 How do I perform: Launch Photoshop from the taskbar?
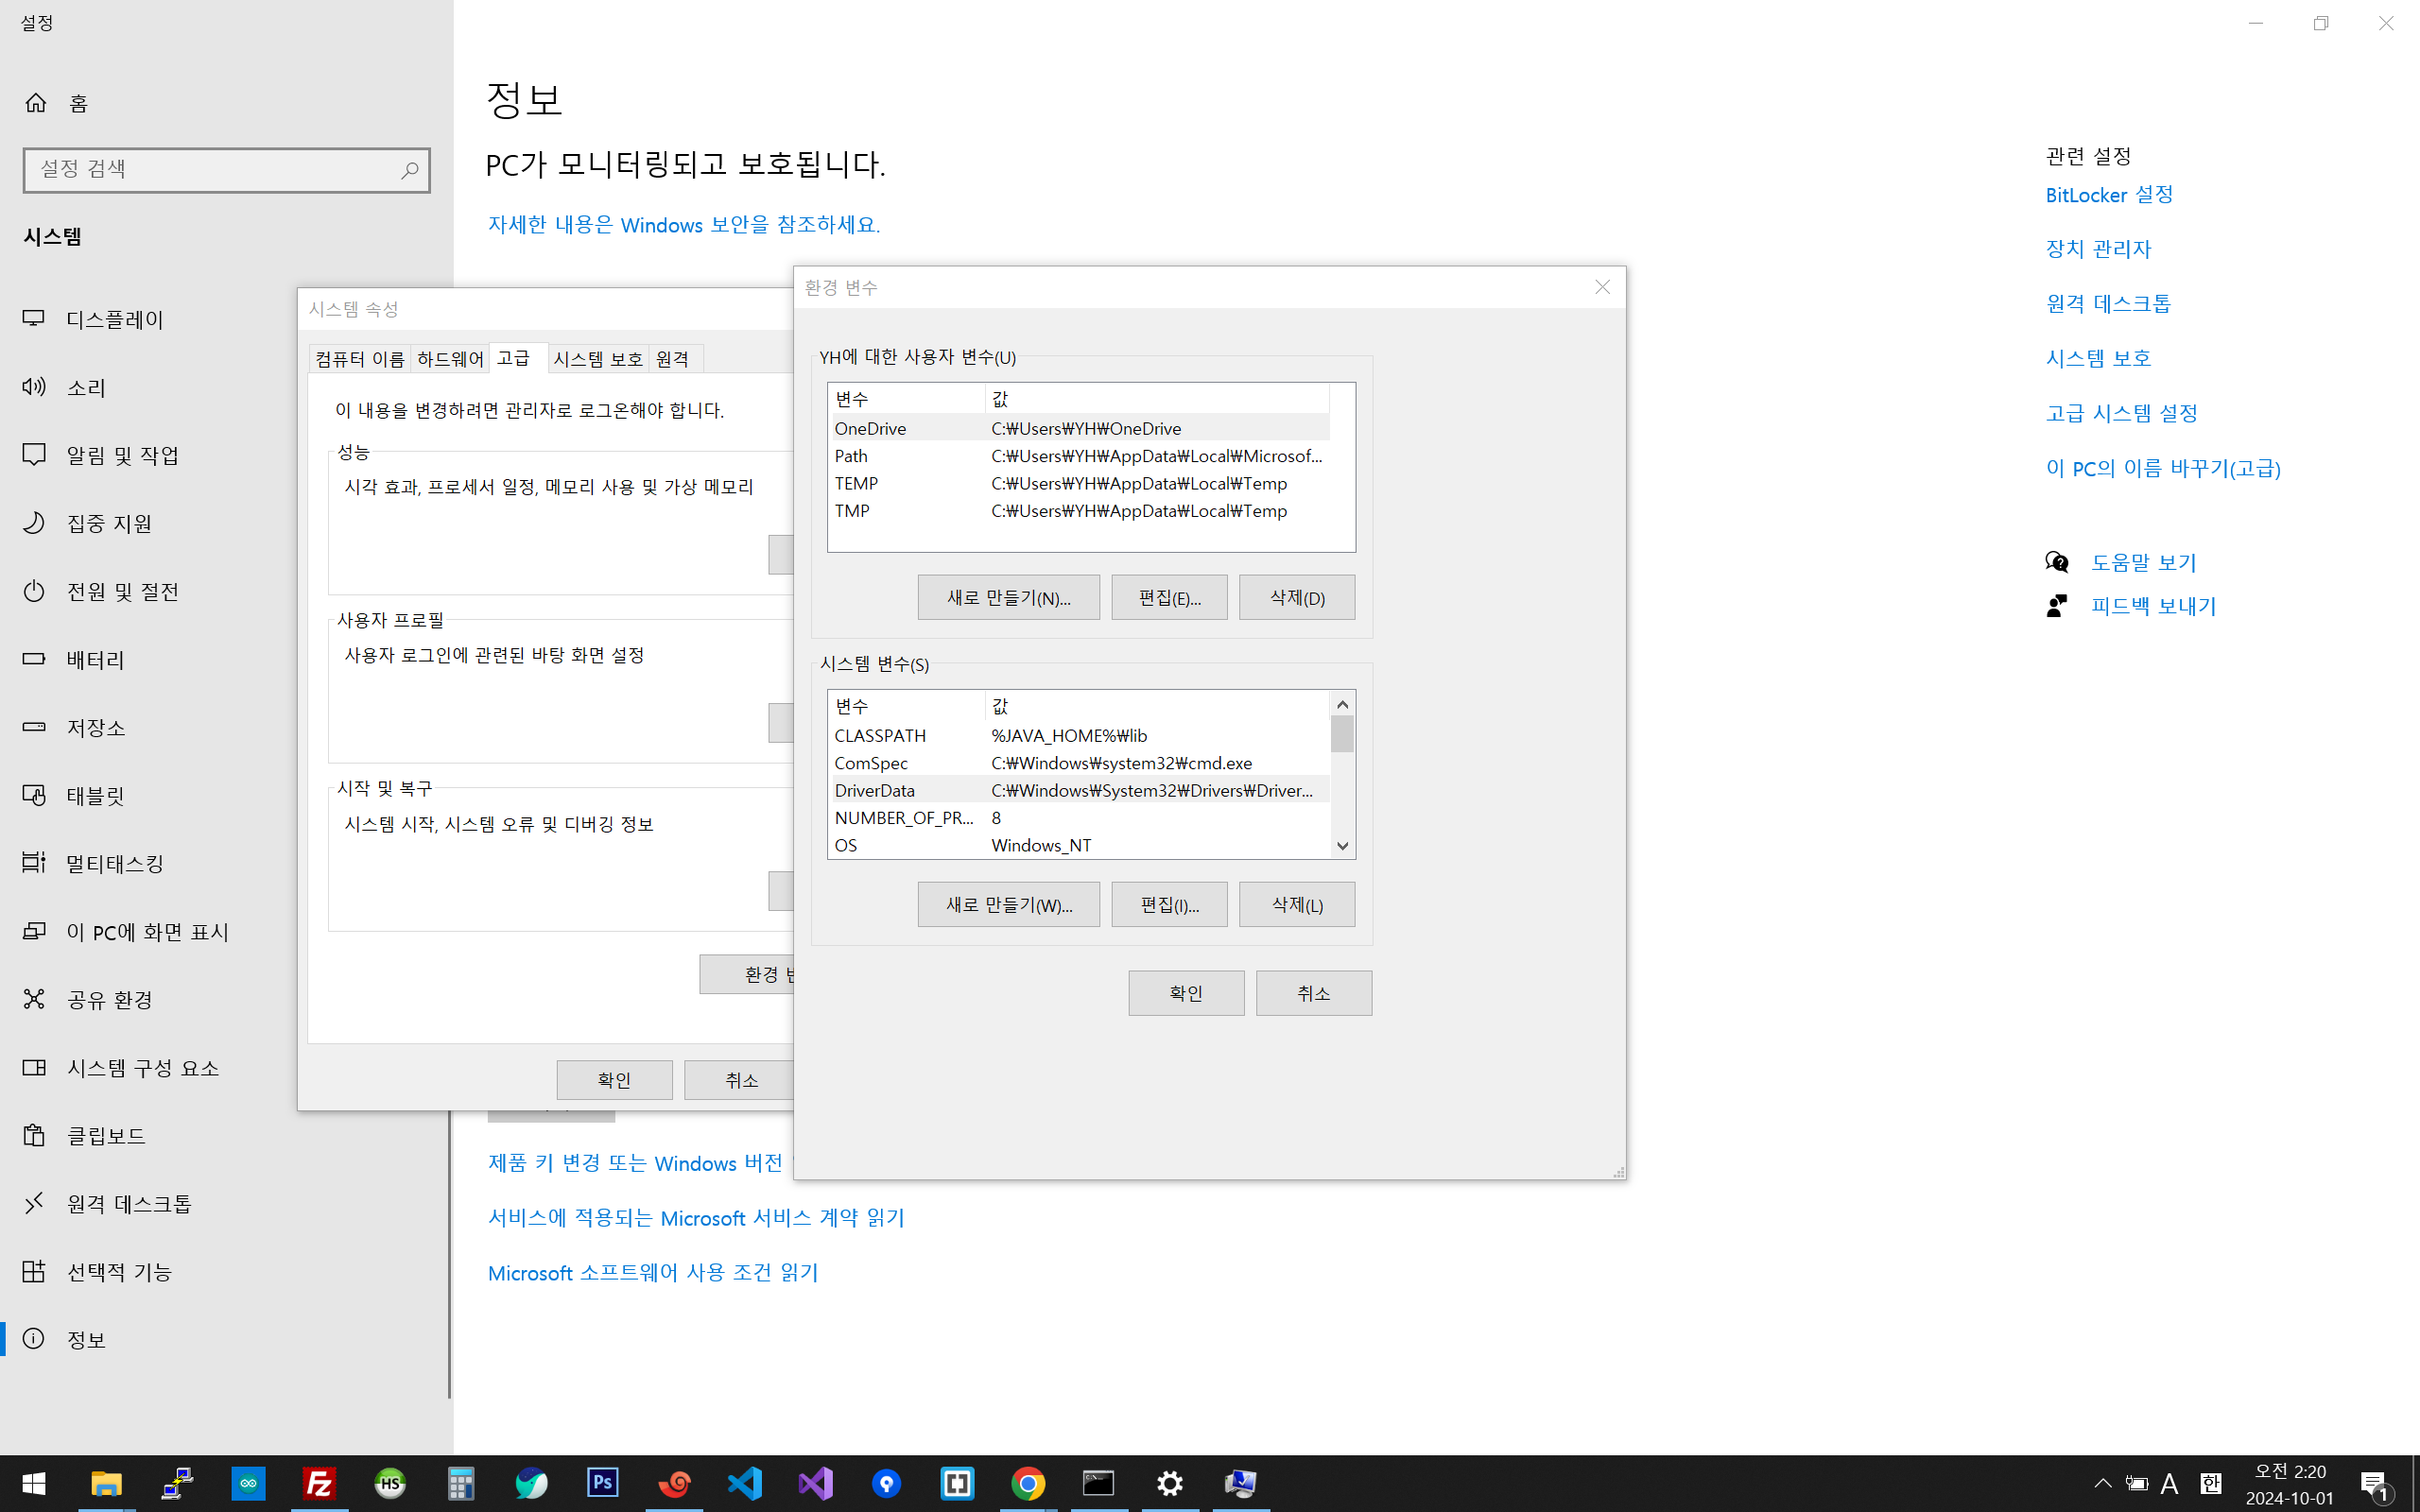coord(603,1483)
